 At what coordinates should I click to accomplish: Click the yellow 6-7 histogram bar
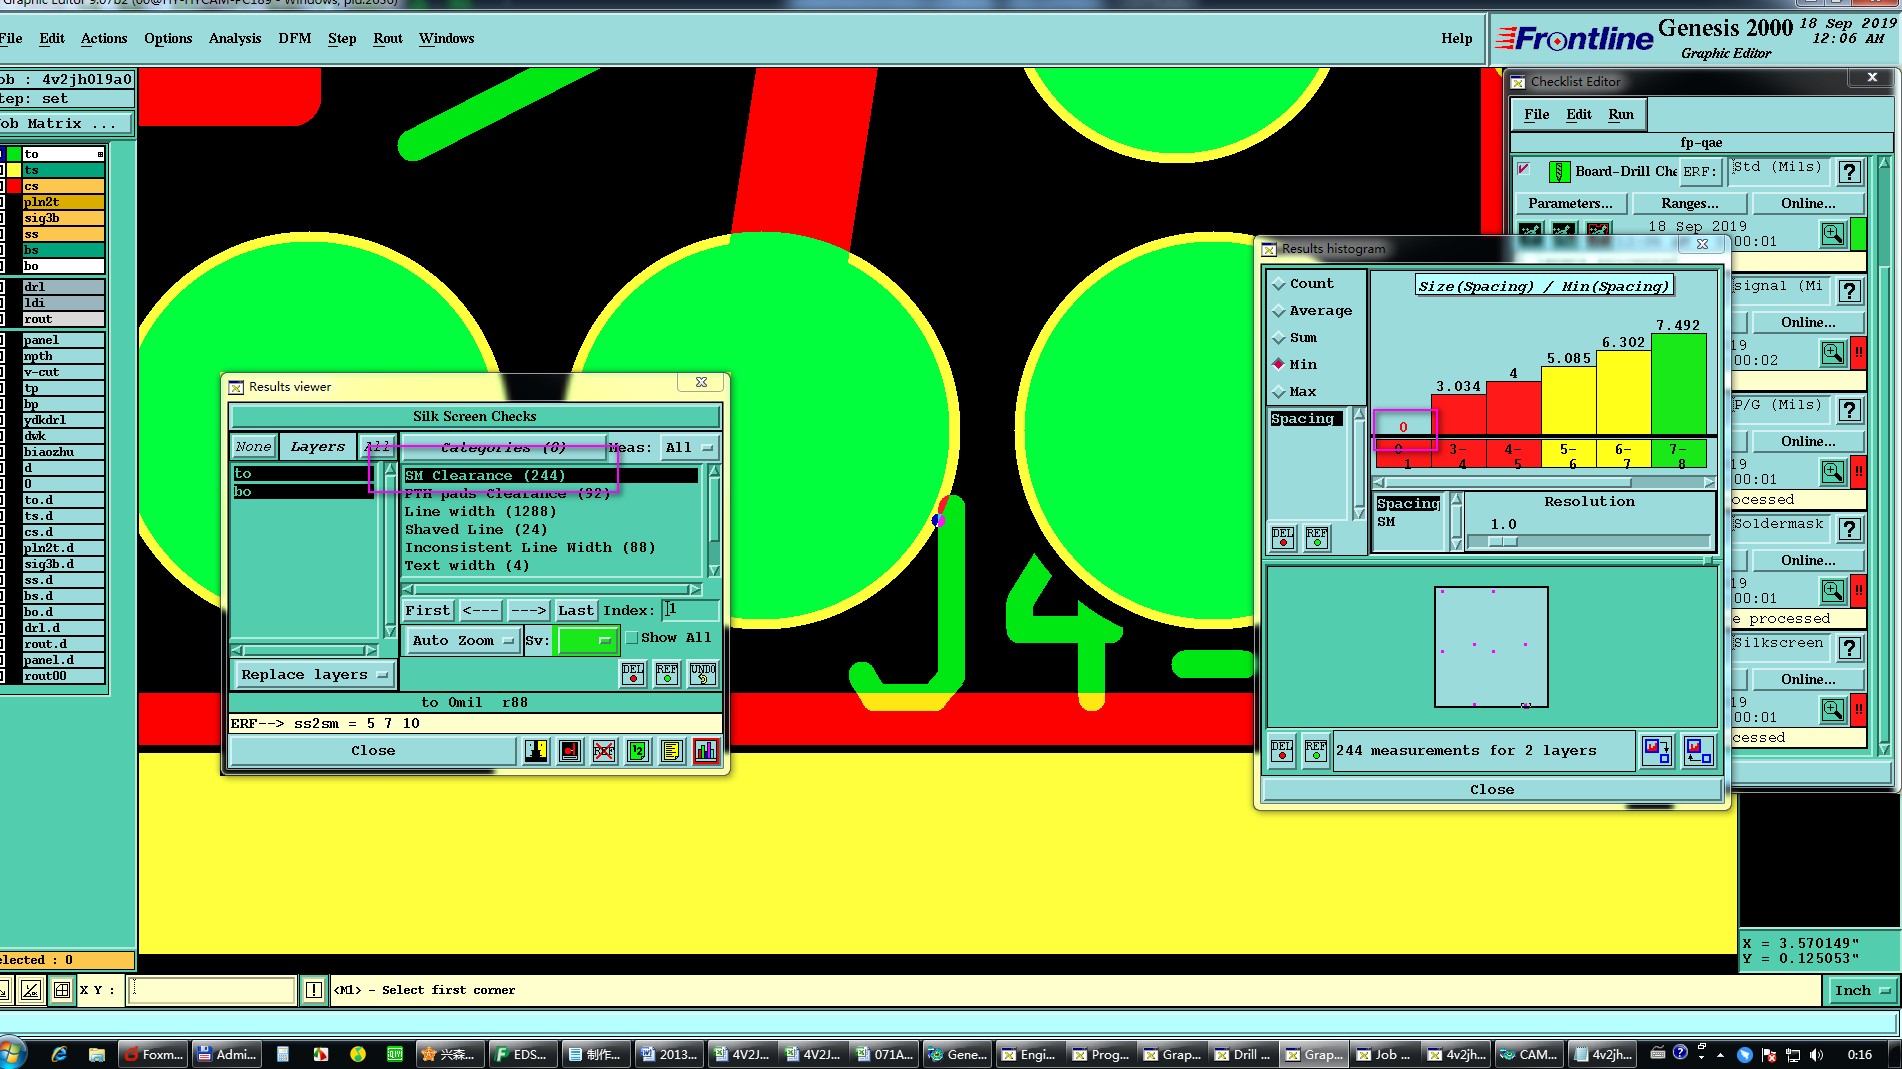click(x=1624, y=392)
